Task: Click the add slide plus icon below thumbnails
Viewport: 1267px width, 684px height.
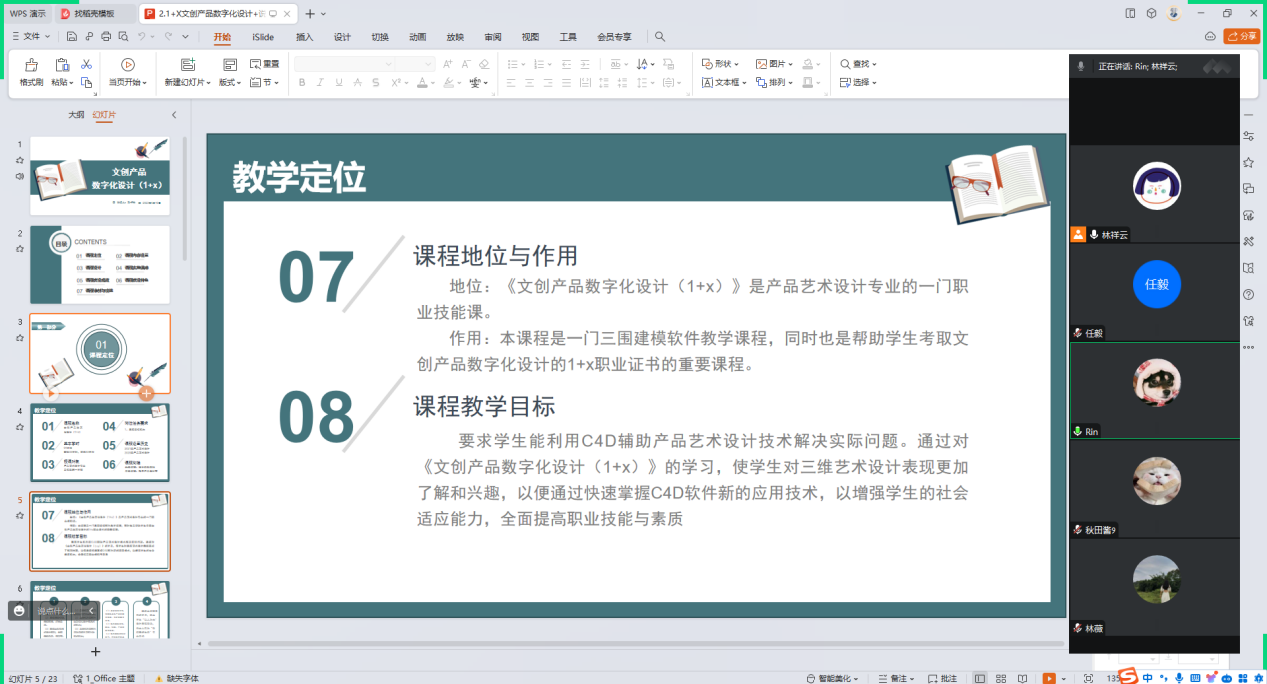Action: 95,651
